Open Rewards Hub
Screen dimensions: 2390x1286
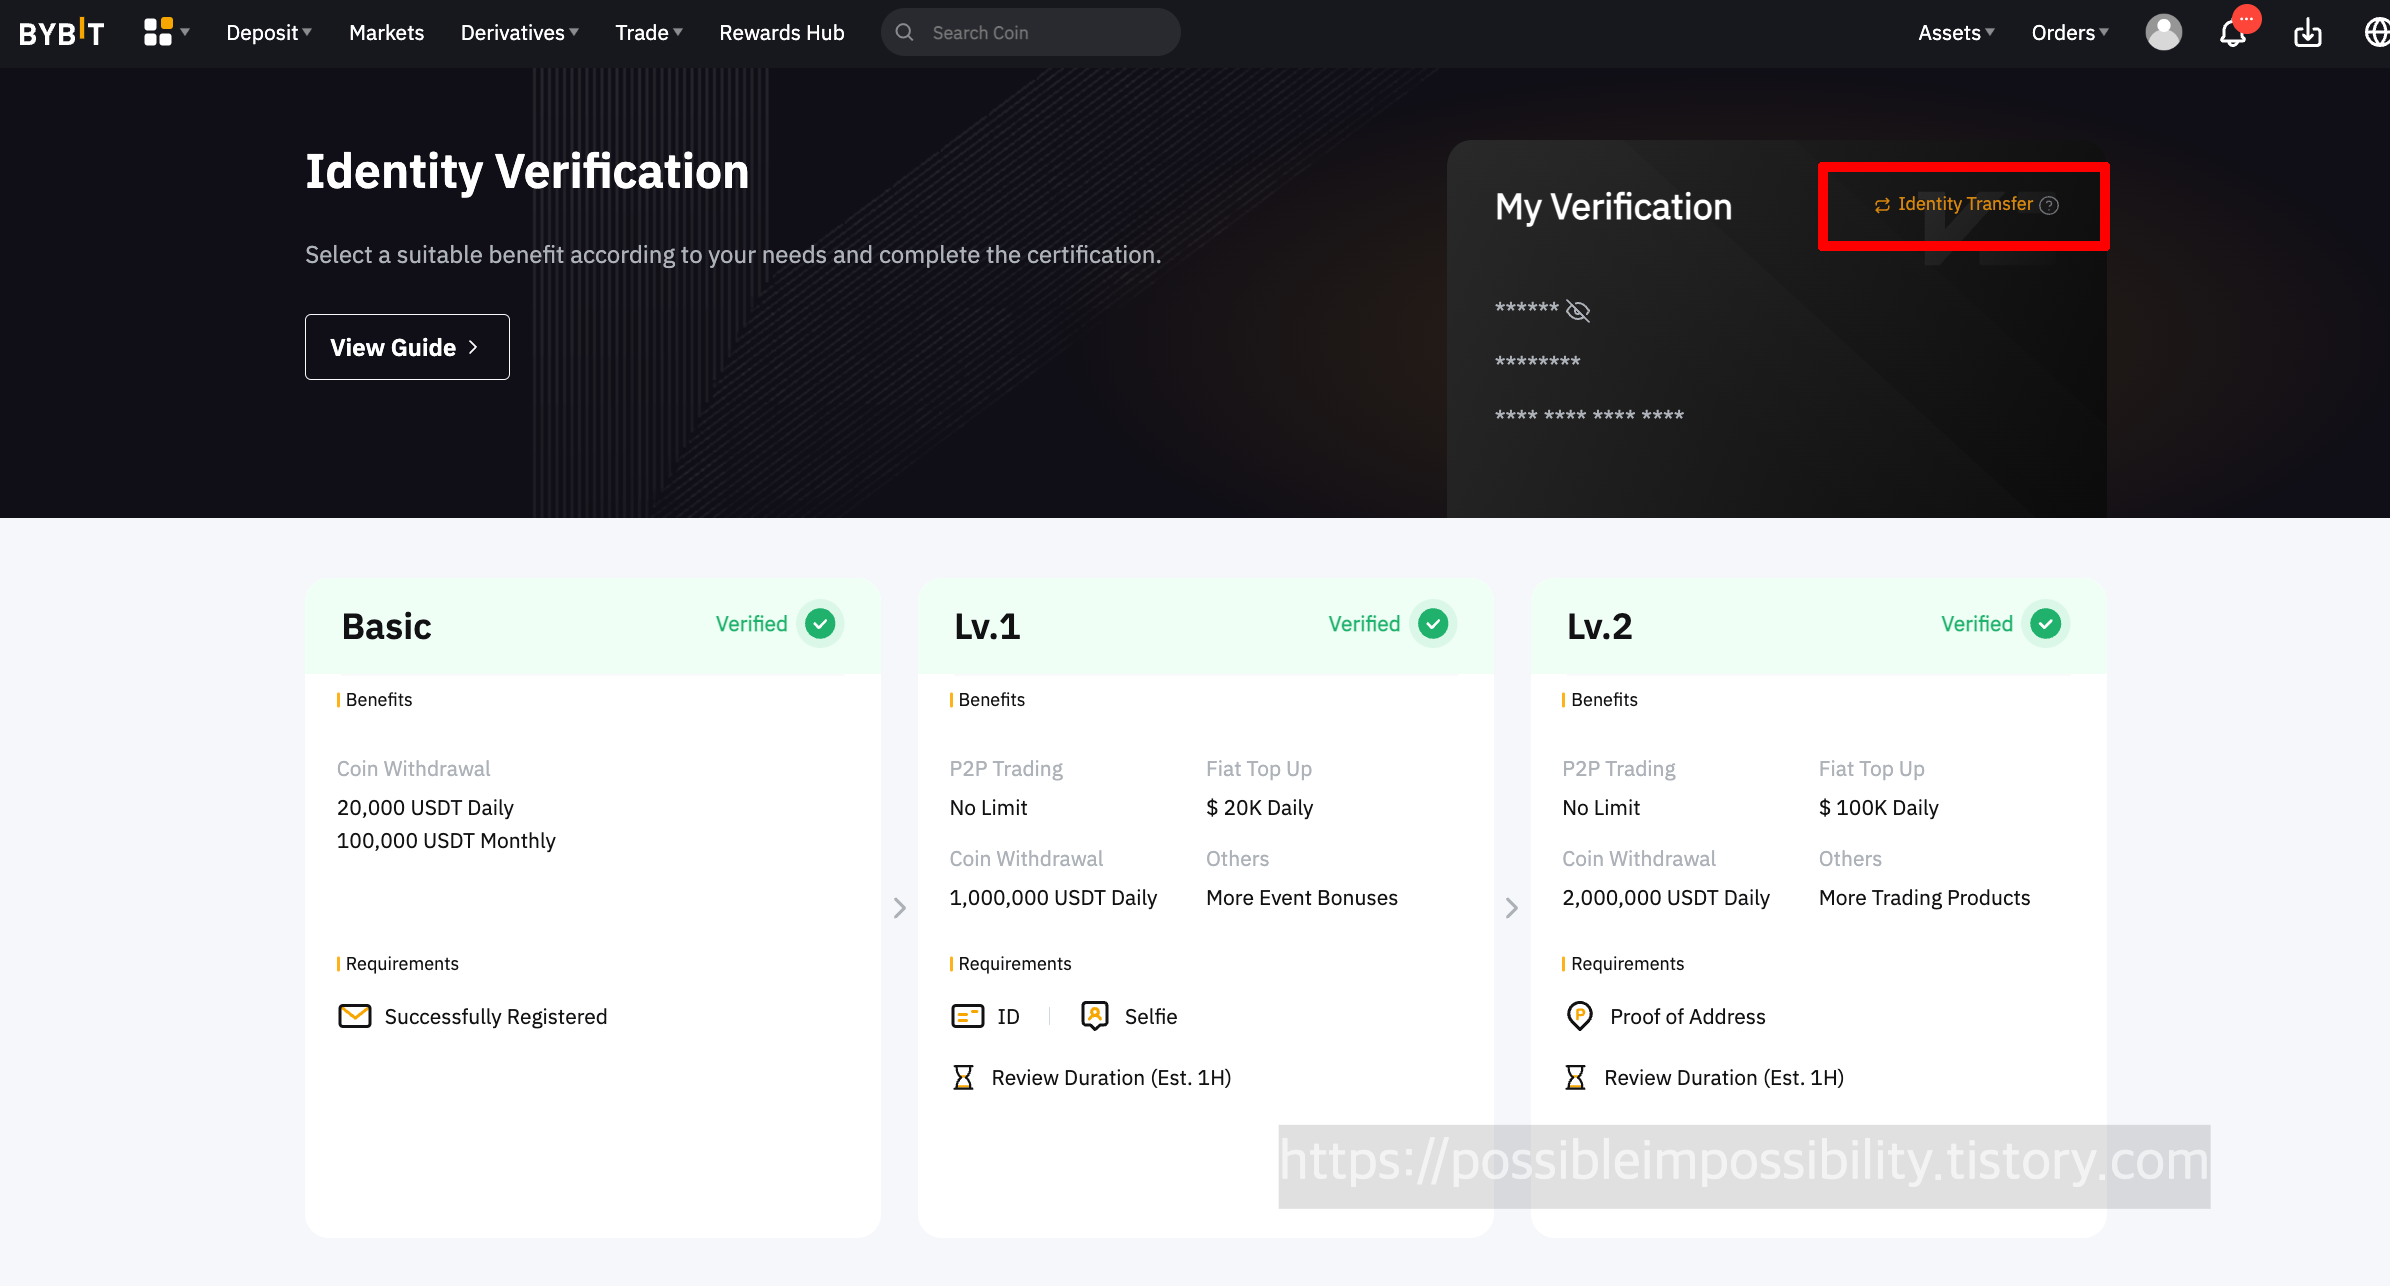[781, 33]
